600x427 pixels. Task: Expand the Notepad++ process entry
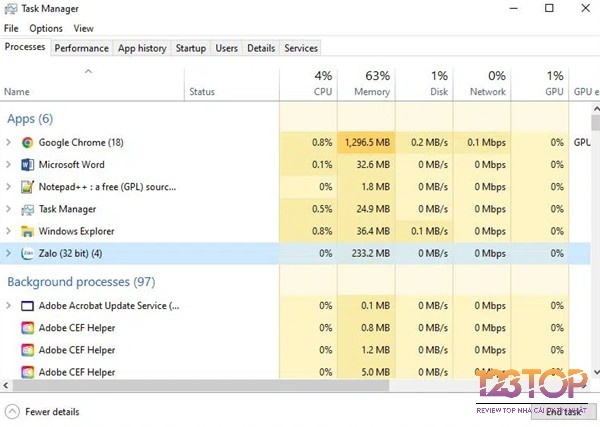[x=8, y=187]
